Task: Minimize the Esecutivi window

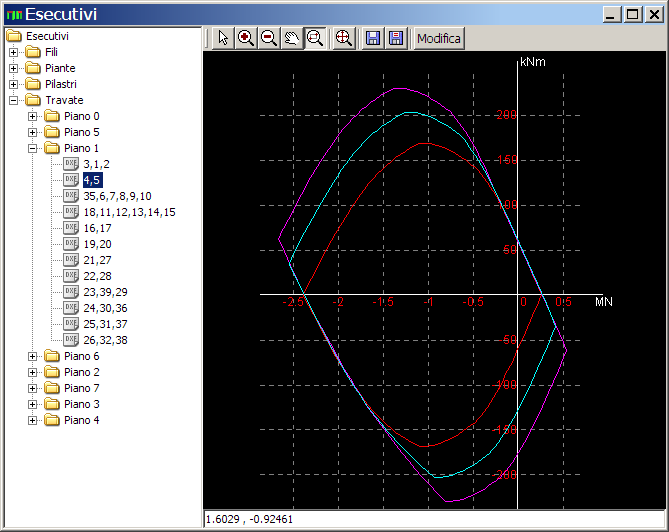Action: tap(612, 15)
